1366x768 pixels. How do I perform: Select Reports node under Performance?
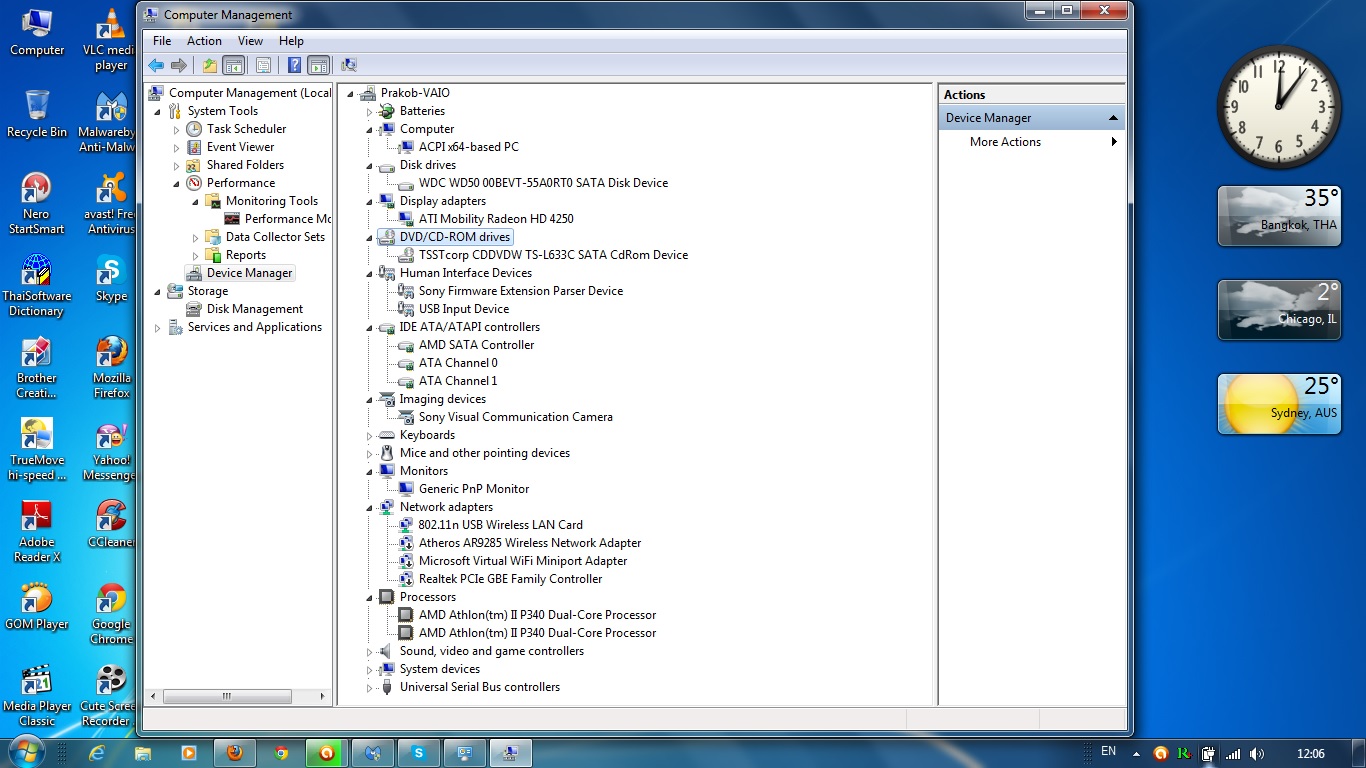(x=245, y=255)
